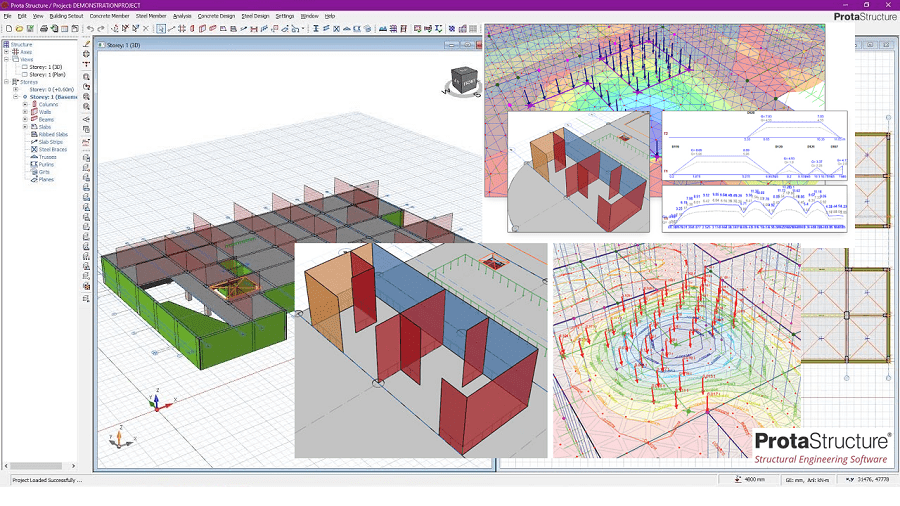Open the Steel Design menu
Image resolution: width=900 pixels, height=506 pixels.
[x=255, y=16]
